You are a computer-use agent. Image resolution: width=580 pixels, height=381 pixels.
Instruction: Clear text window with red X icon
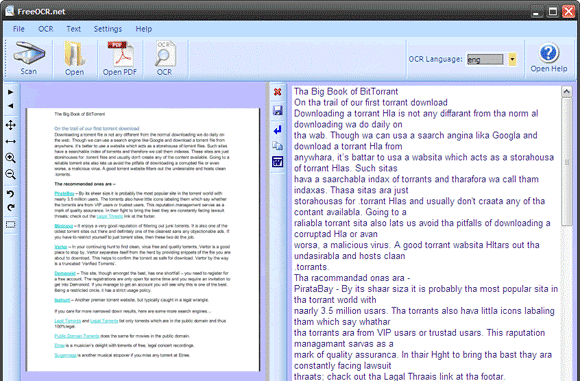pos(277,92)
